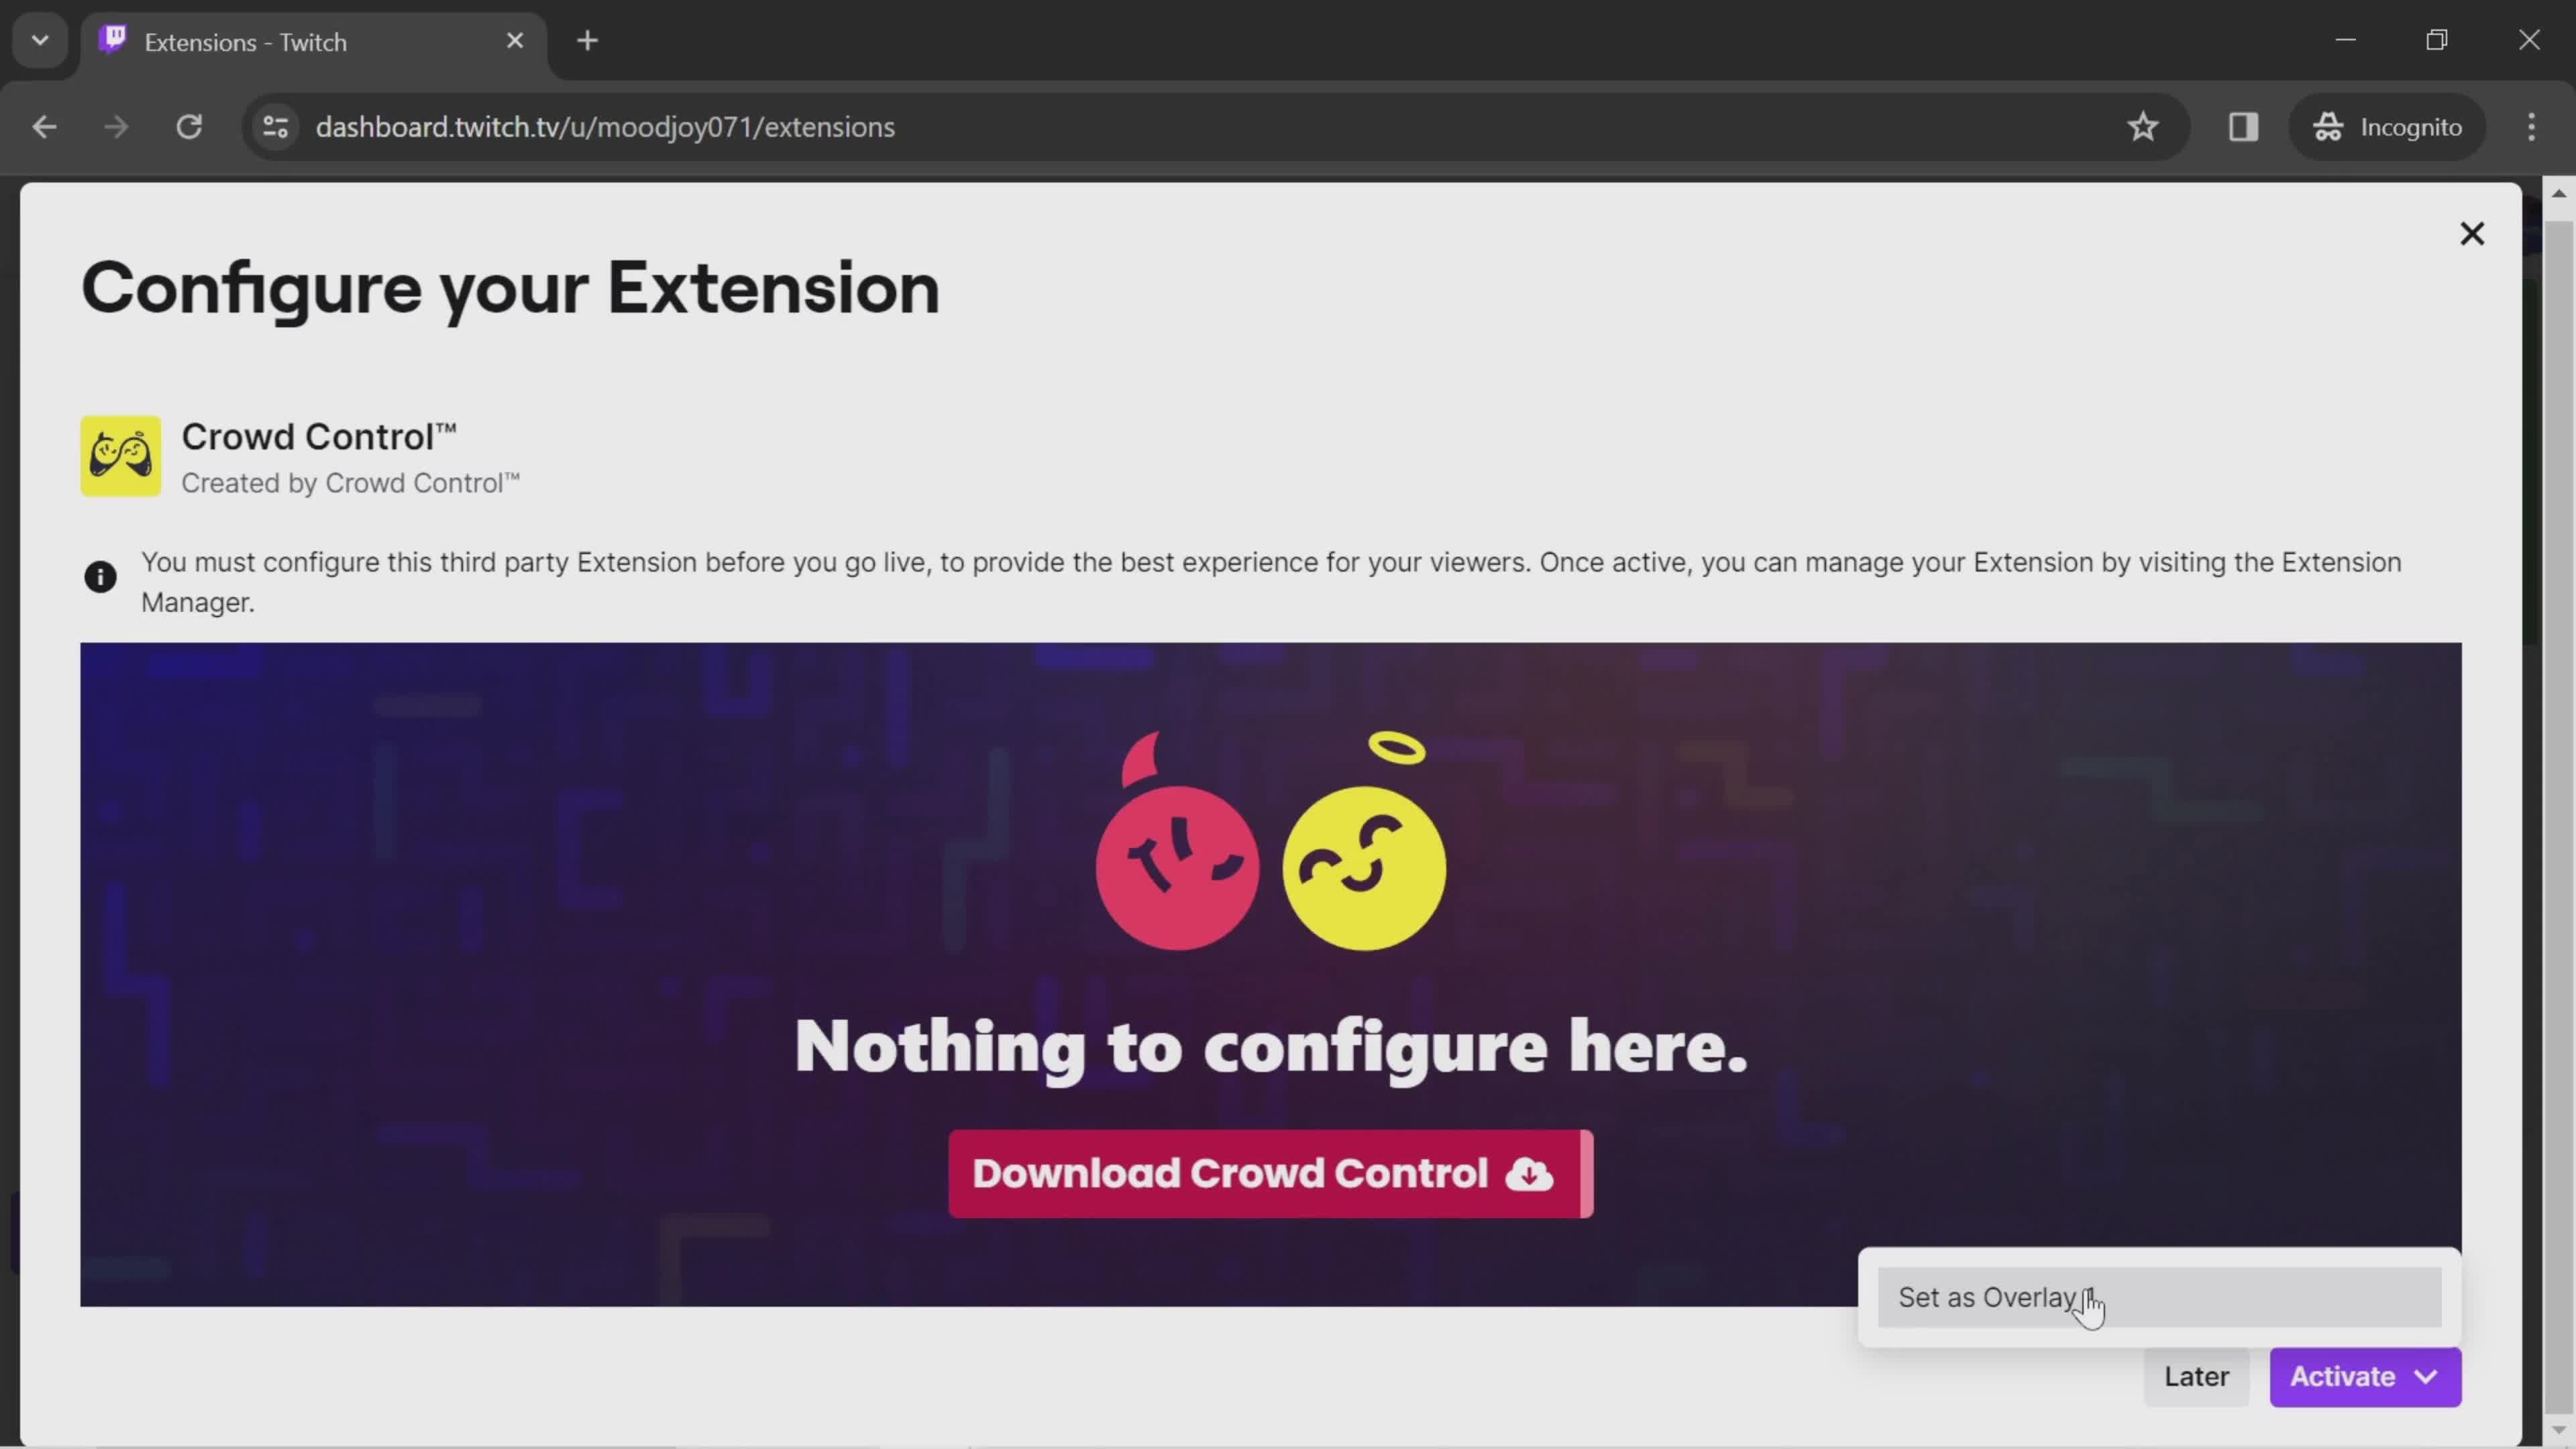Click the red devil face graphic

click(1177, 842)
